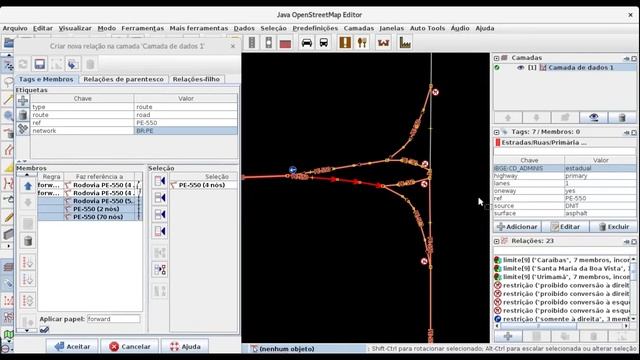Image resolution: width=640 pixels, height=360 pixels.
Task: Open the restaurant fork-and-knife preset icon
Action: click(362, 42)
